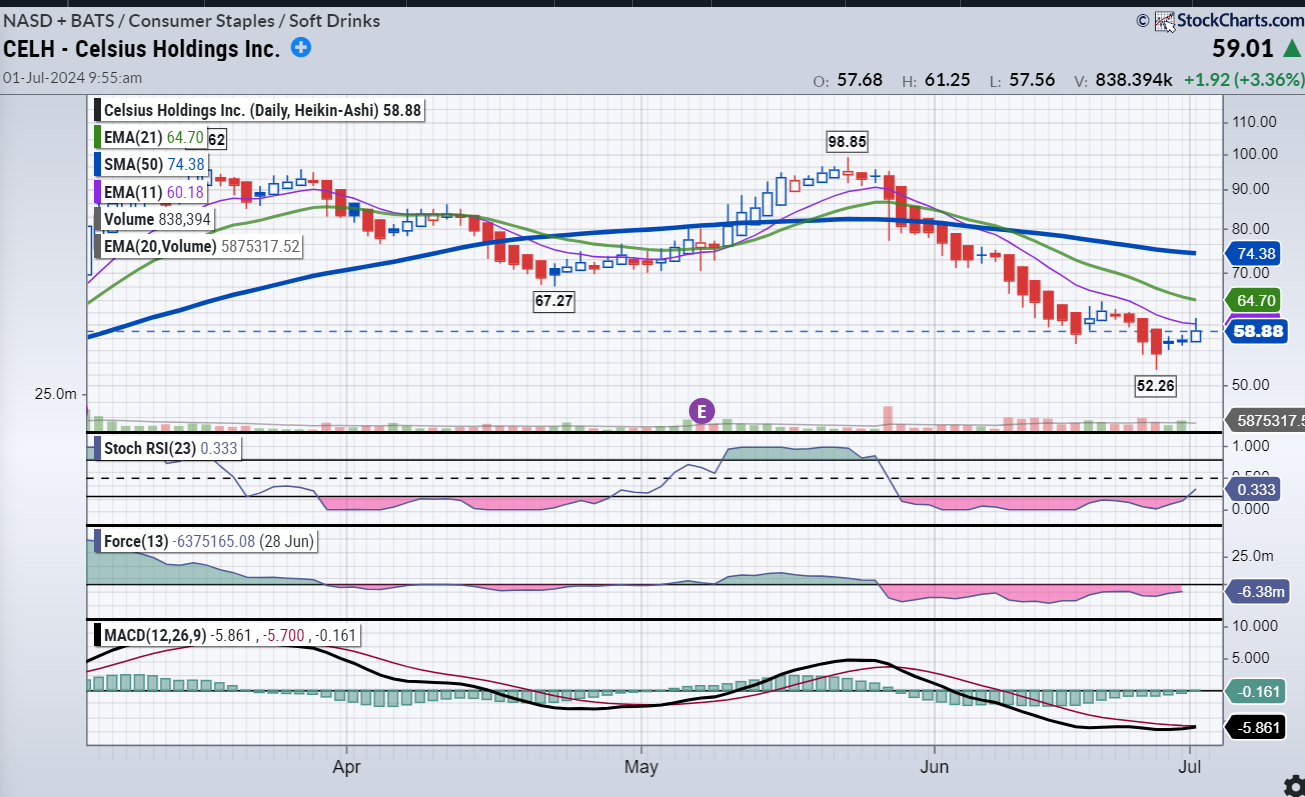Click the blue 58.88 axis price tag
This screenshot has width=1305, height=797.
(1254, 331)
